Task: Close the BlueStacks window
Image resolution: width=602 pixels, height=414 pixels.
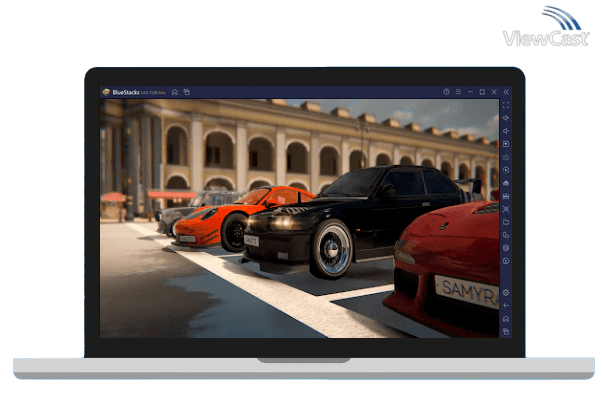Action: pyautogui.click(x=494, y=92)
